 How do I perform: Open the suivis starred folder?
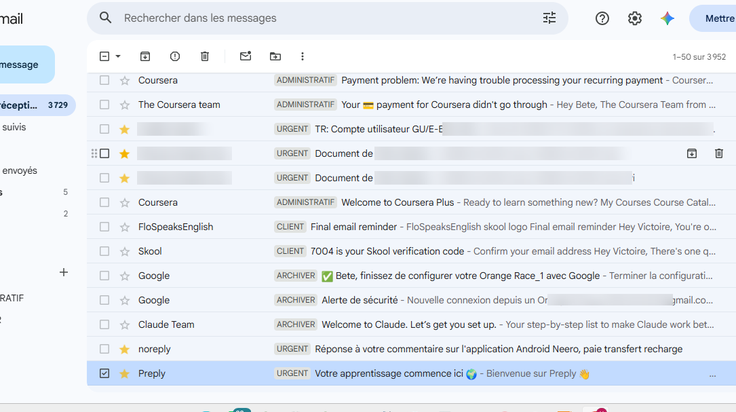14,127
